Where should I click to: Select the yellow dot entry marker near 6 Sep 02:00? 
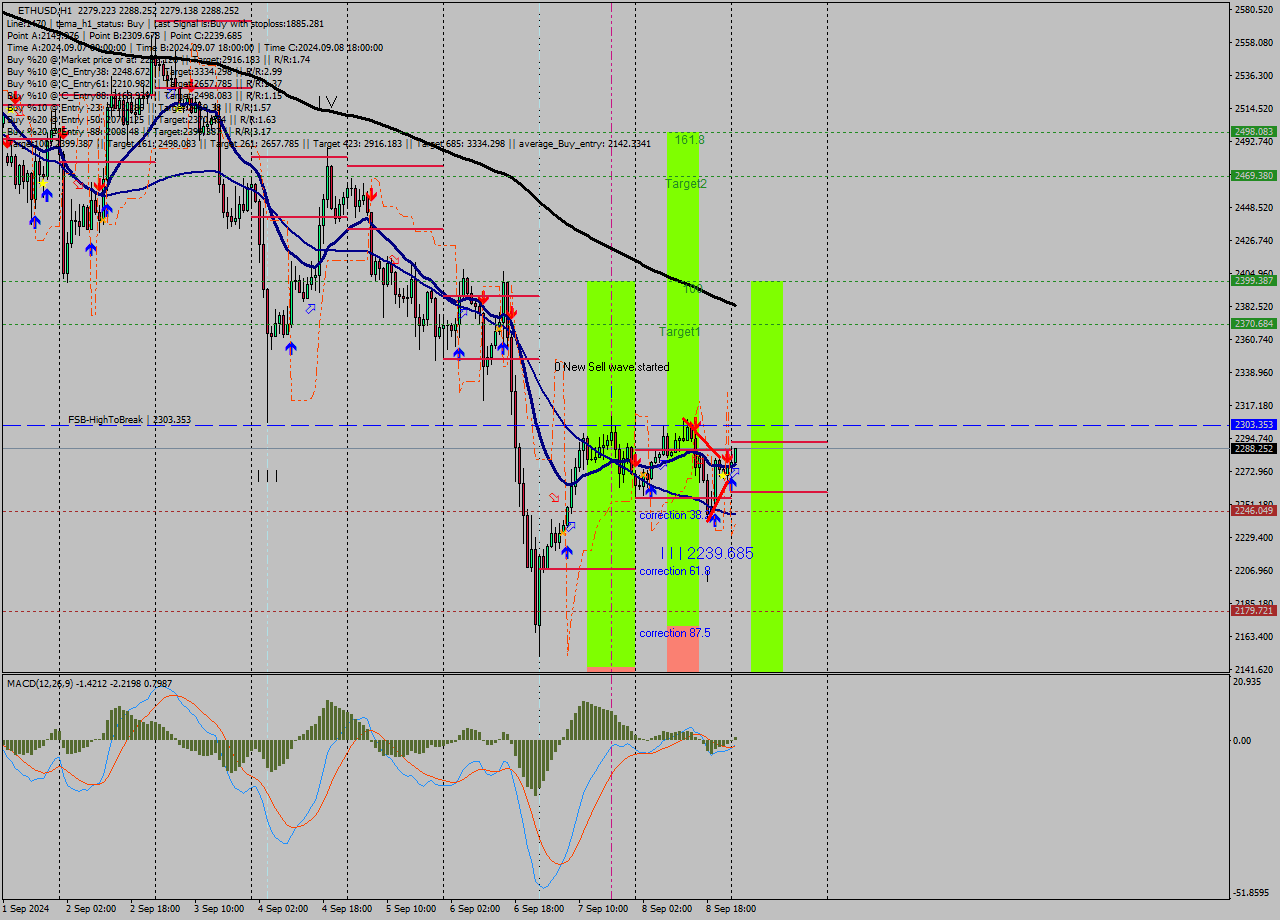499,328
